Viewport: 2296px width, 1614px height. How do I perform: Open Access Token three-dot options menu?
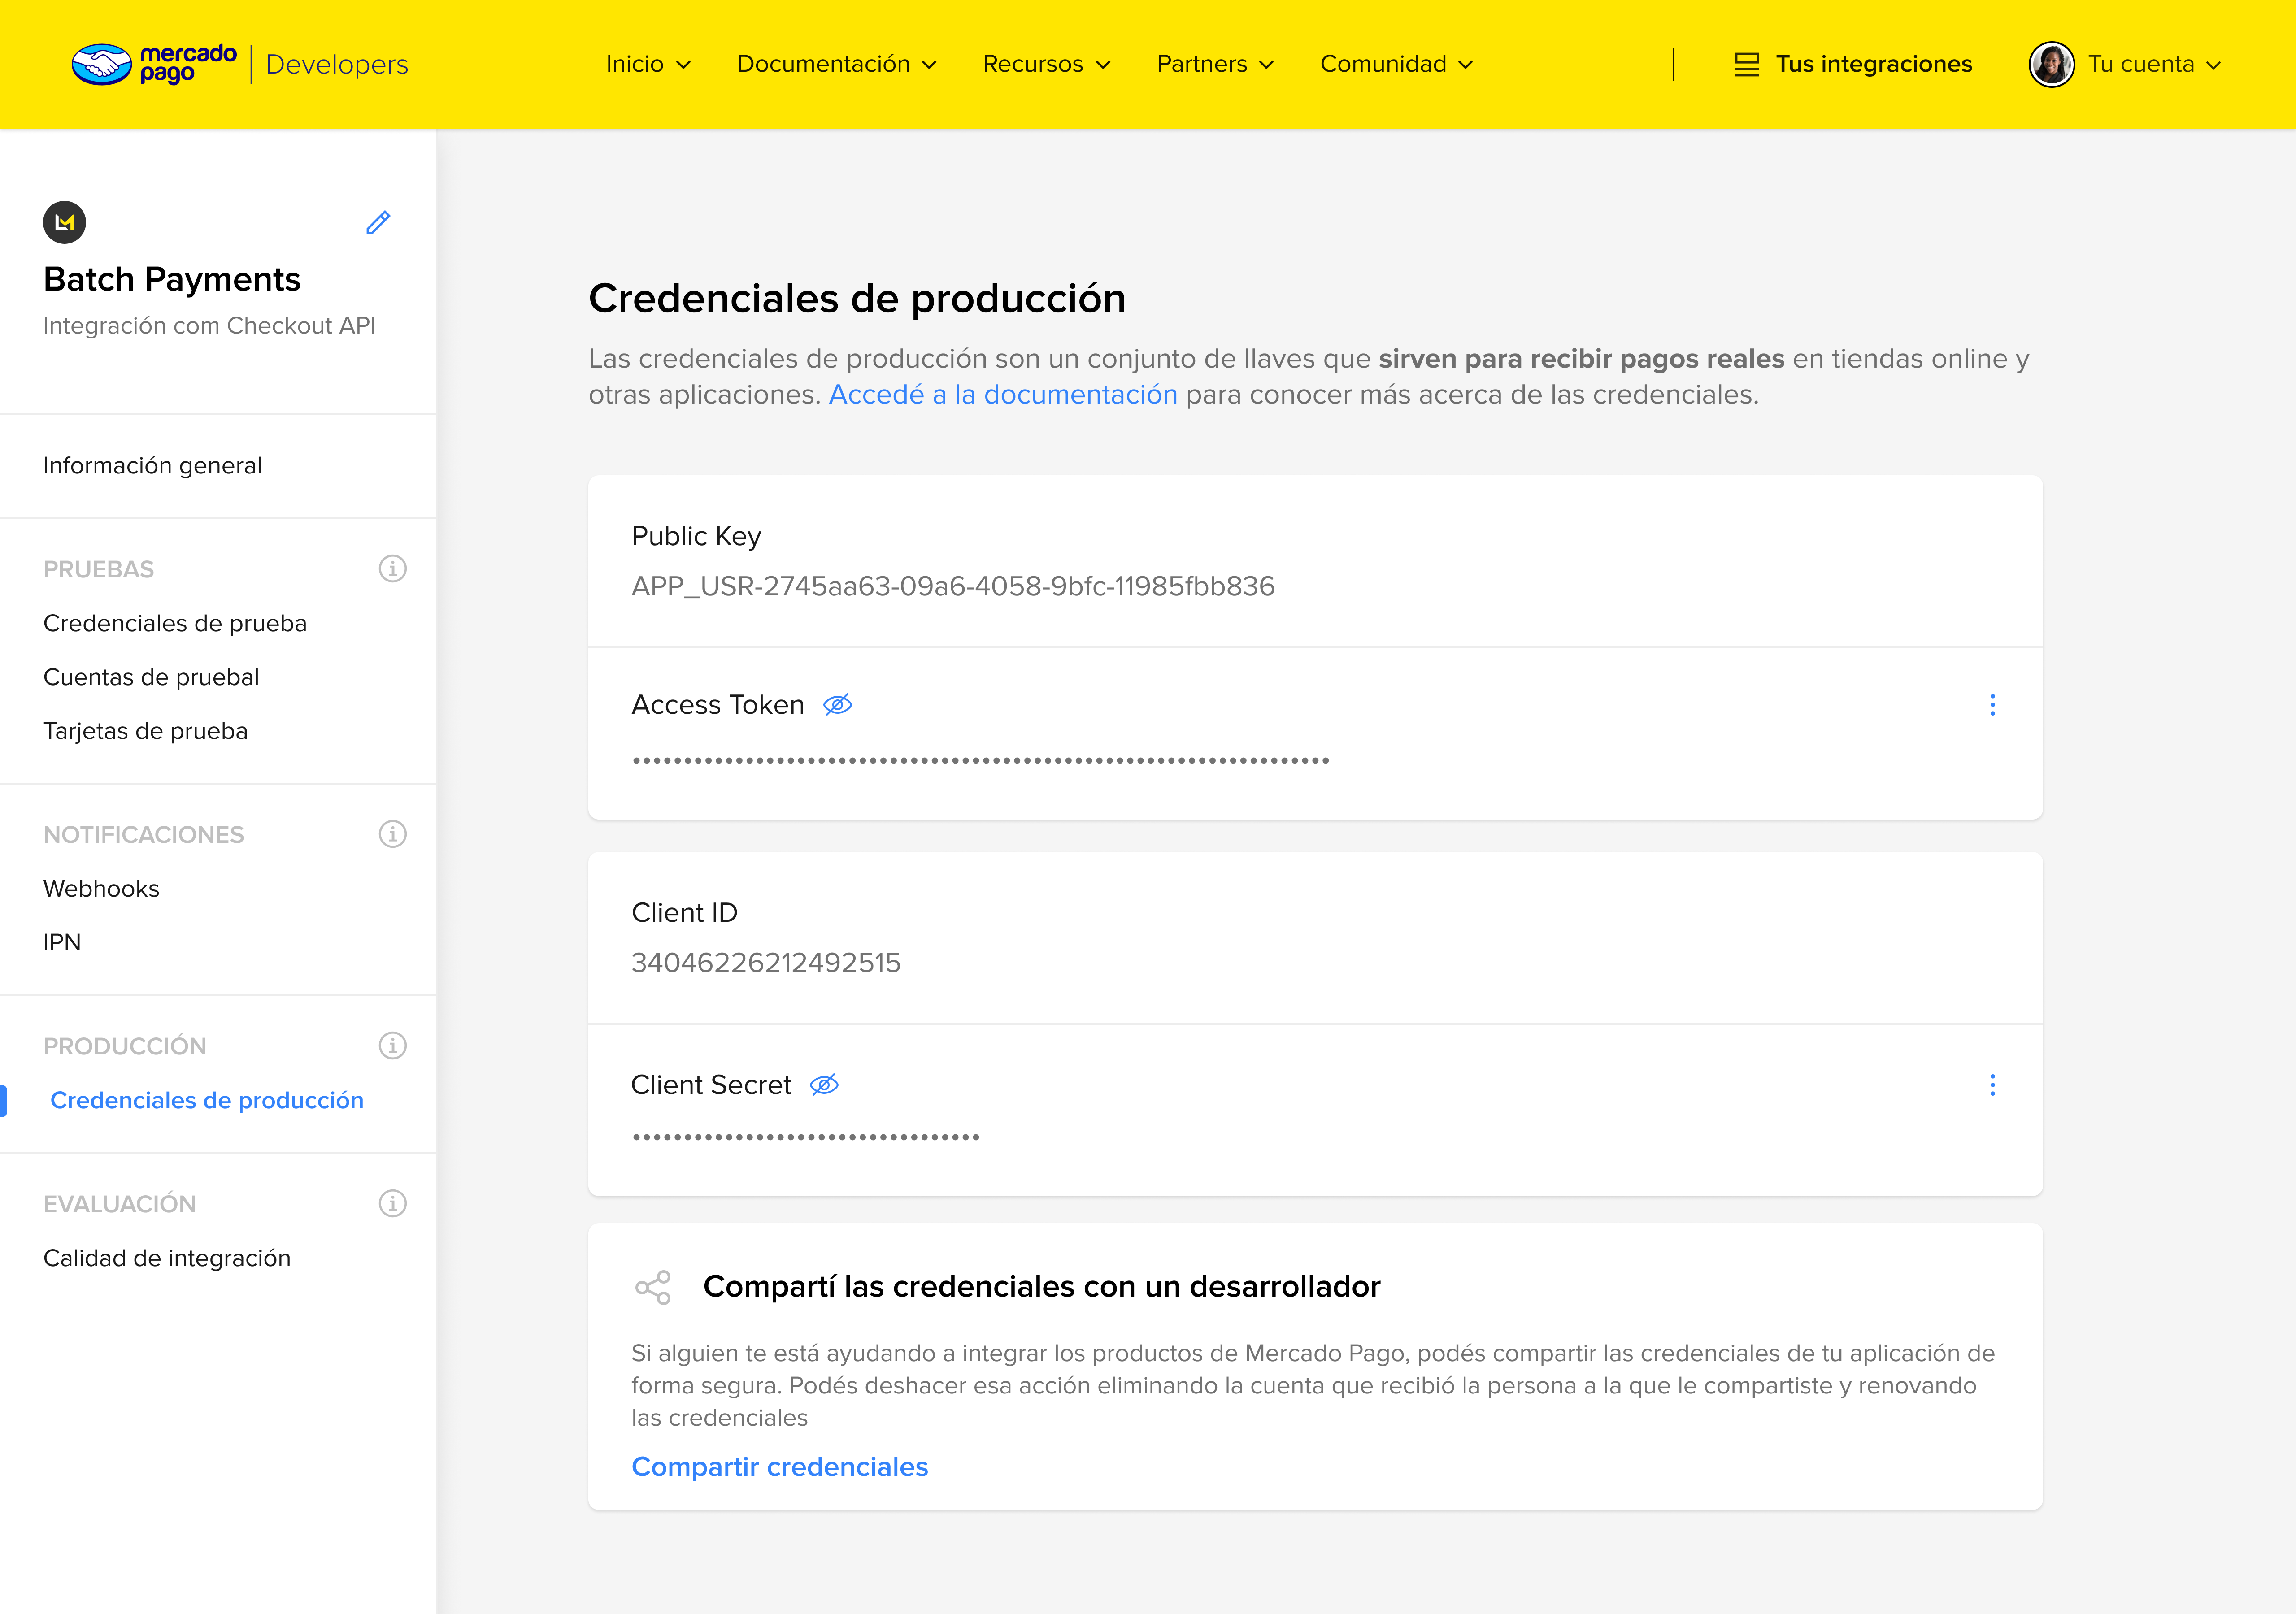point(1992,705)
